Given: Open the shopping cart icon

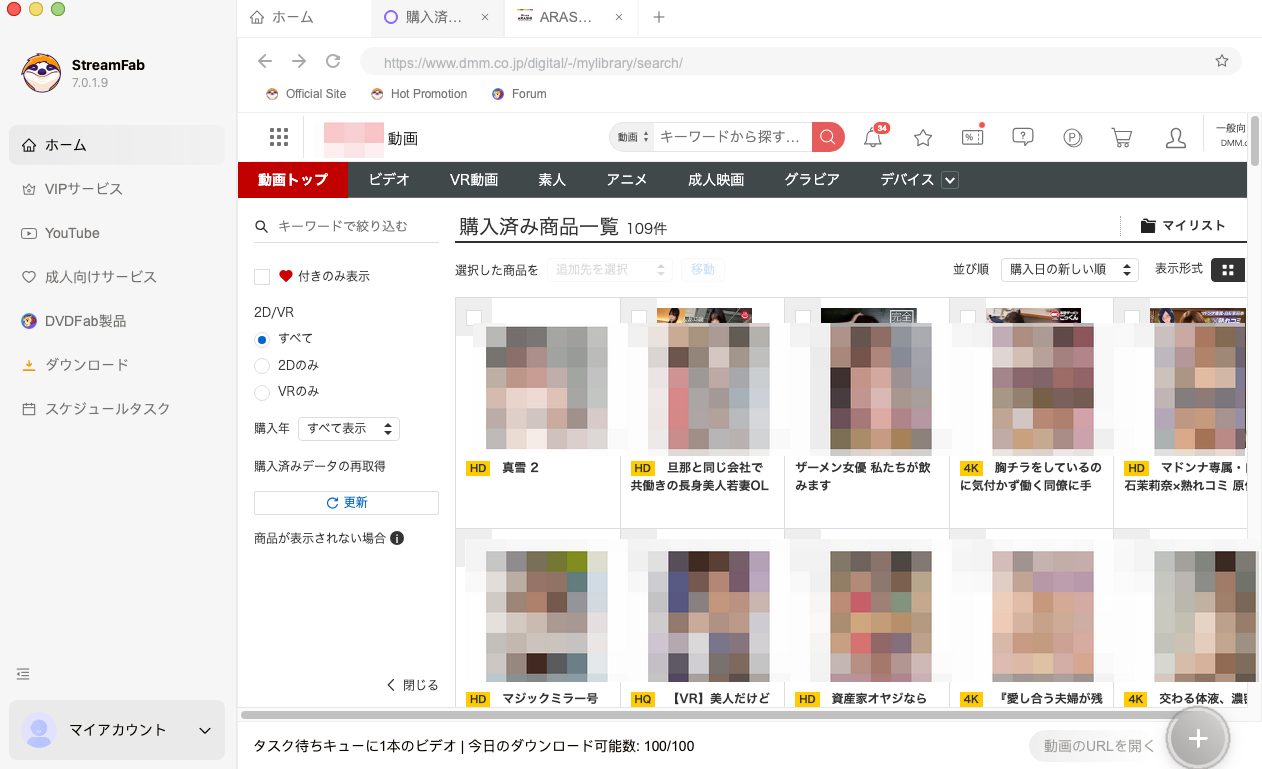Looking at the screenshot, I should click(x=1122, y=138).
